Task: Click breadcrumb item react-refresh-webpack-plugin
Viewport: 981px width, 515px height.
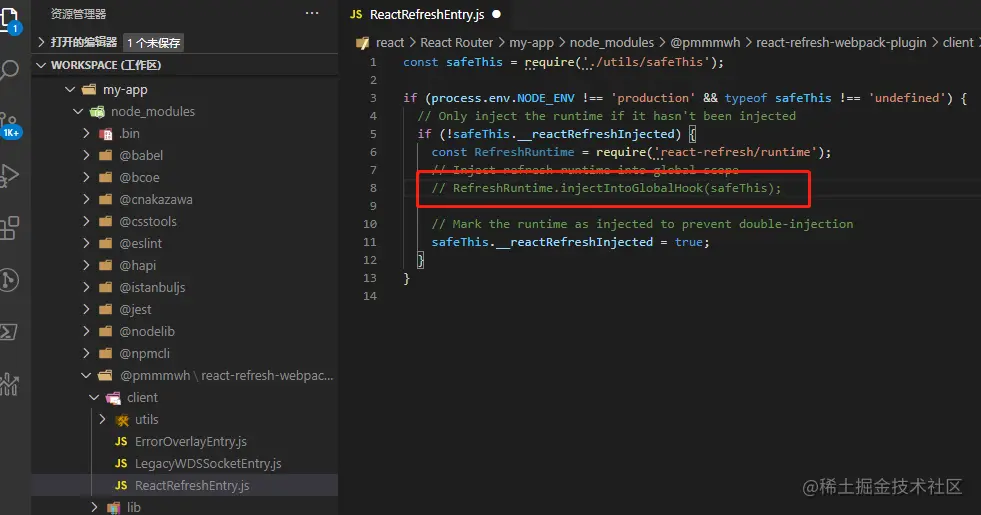Action: tap(841, 43)
